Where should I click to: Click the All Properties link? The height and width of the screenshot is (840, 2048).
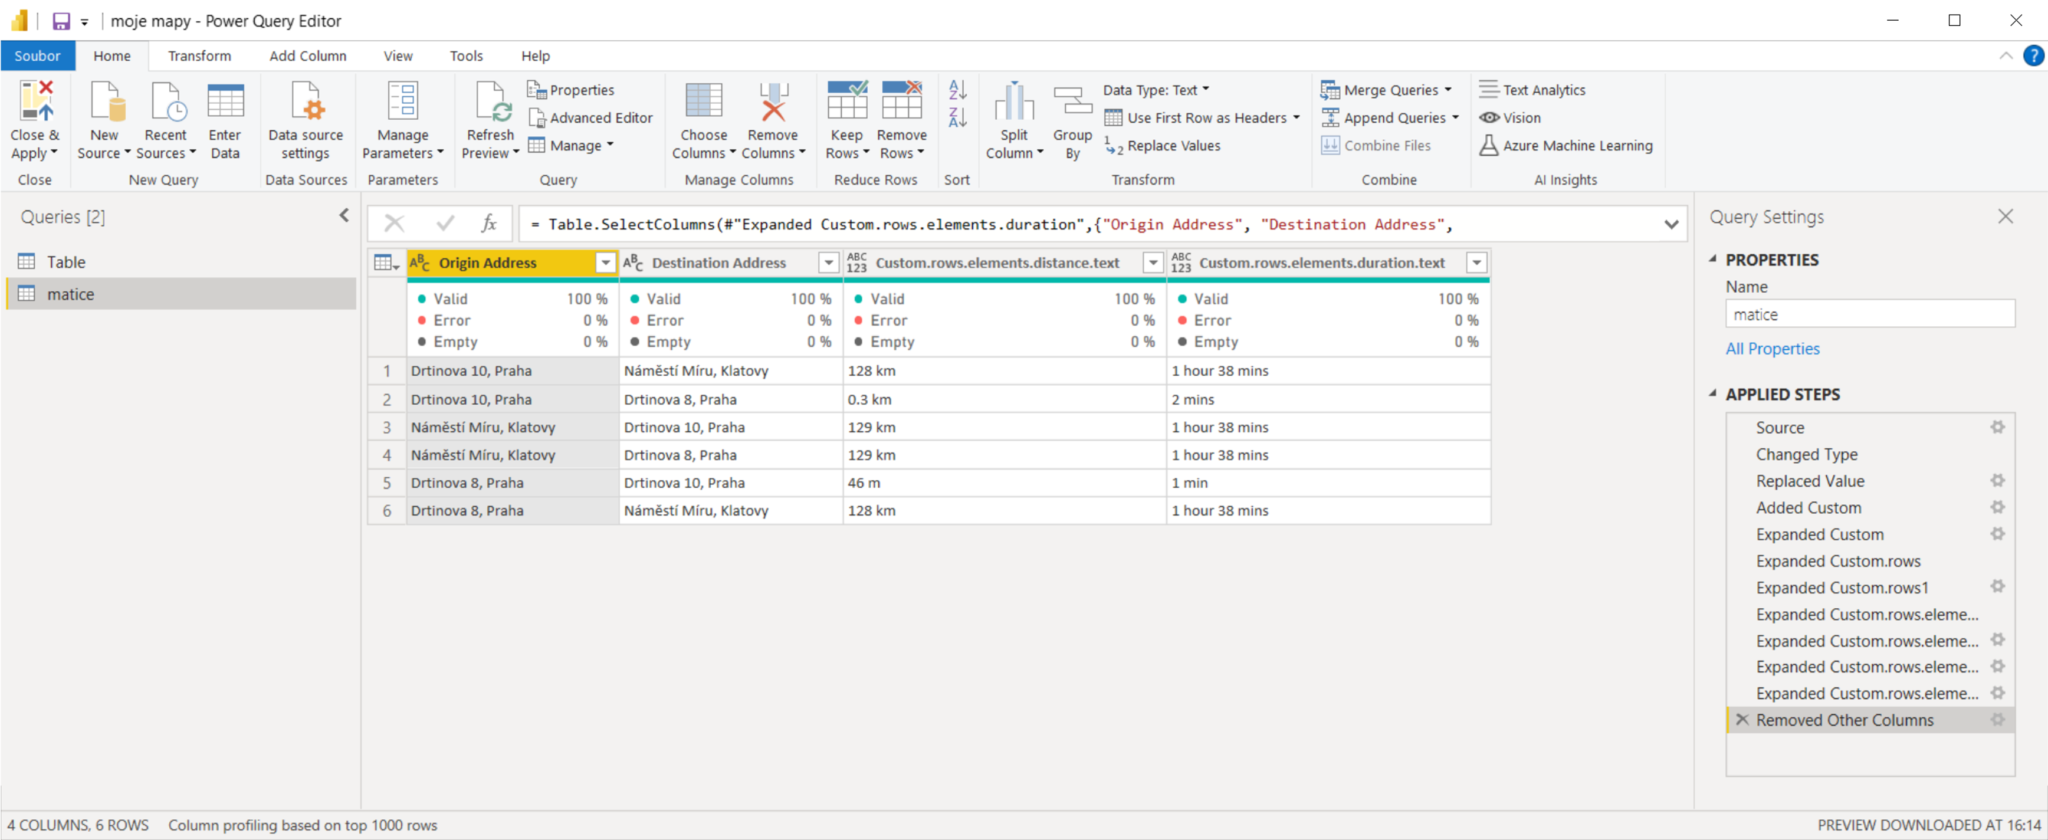1772,349
